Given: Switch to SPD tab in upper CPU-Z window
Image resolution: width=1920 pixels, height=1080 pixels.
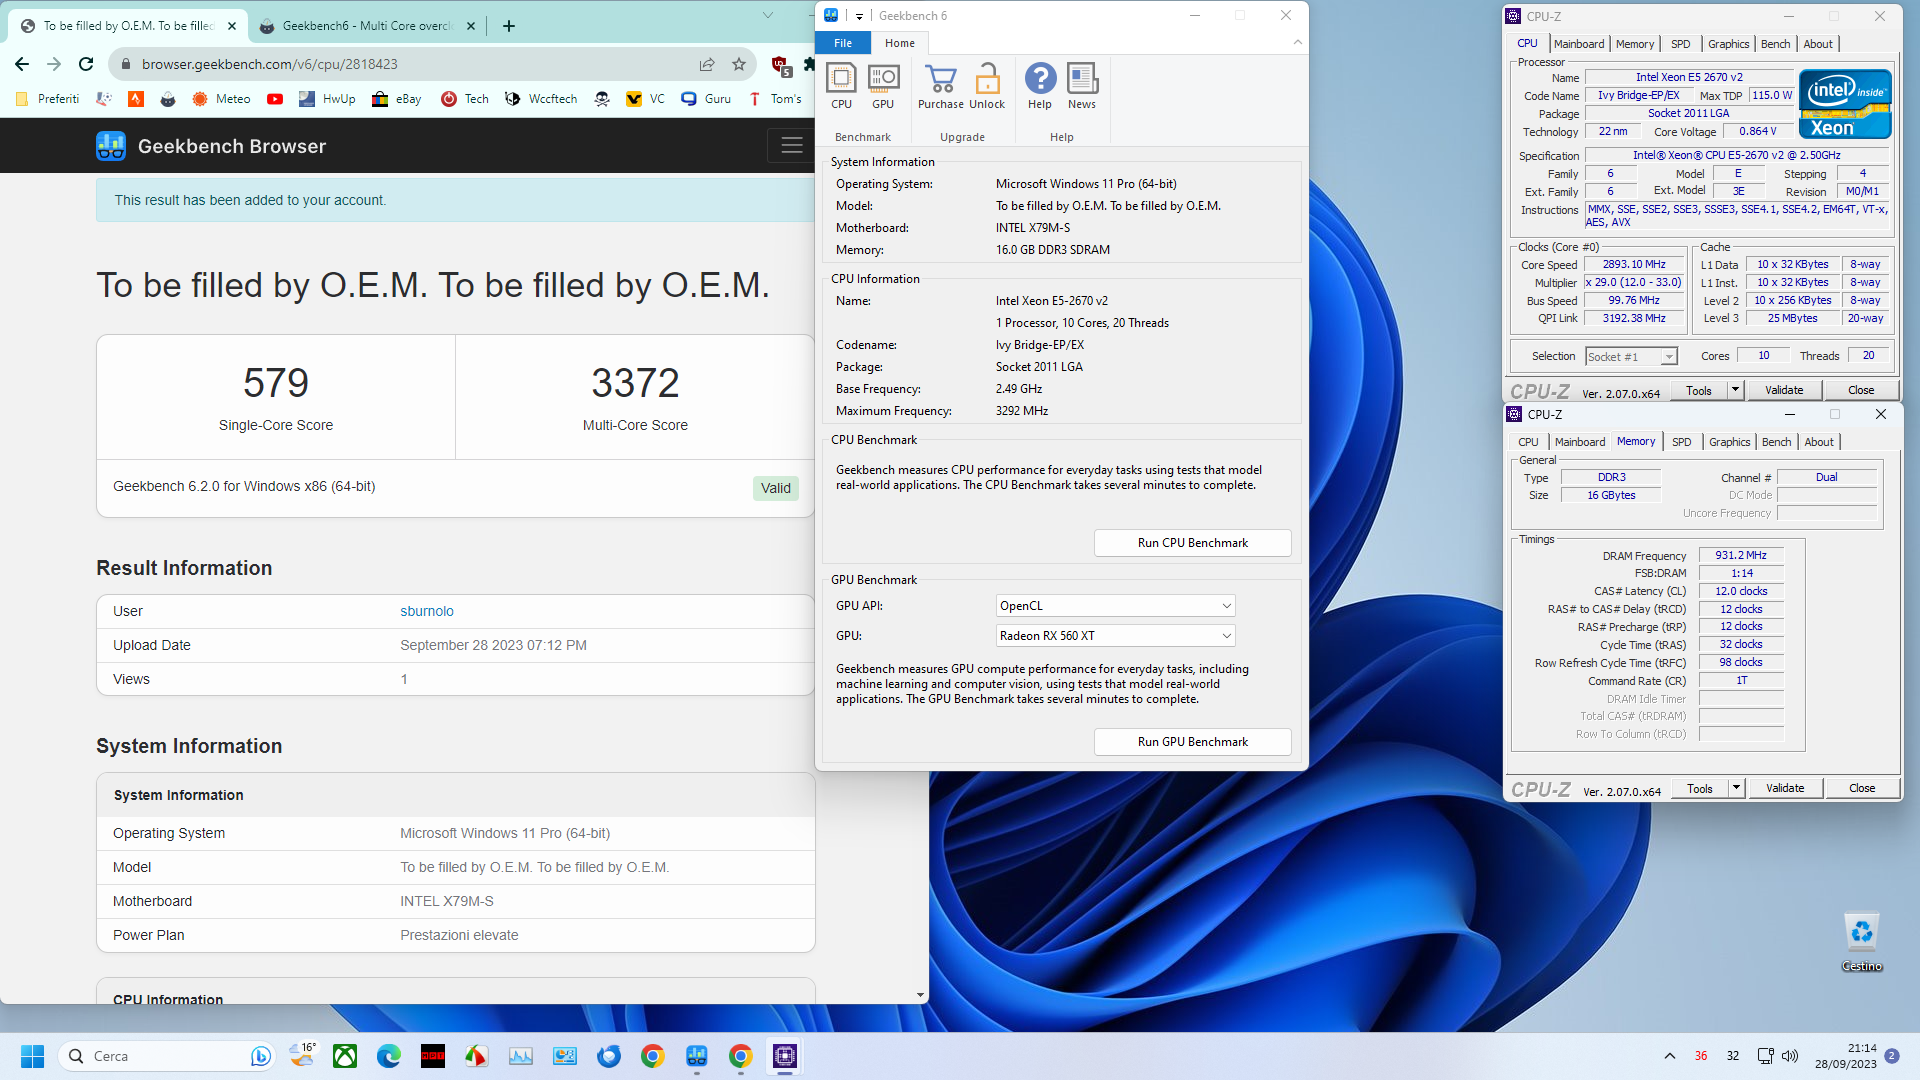Looking at the screenshot, I should (x=1681, y=44).
